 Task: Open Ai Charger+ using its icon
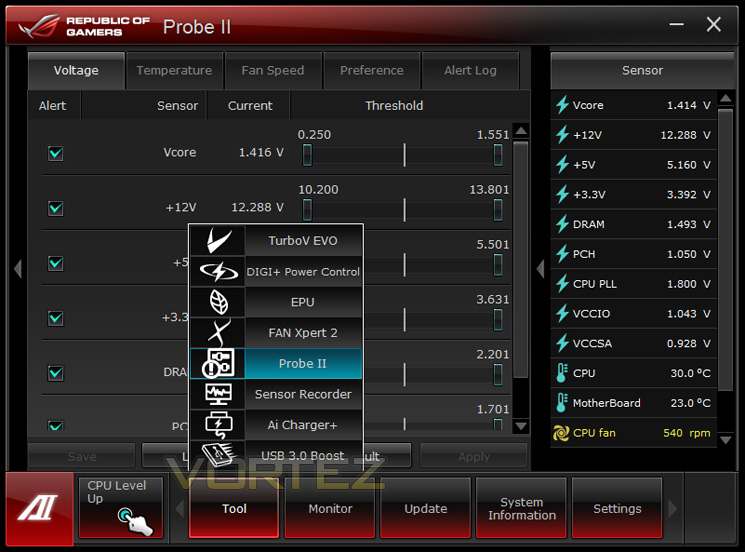coord(219,425)
